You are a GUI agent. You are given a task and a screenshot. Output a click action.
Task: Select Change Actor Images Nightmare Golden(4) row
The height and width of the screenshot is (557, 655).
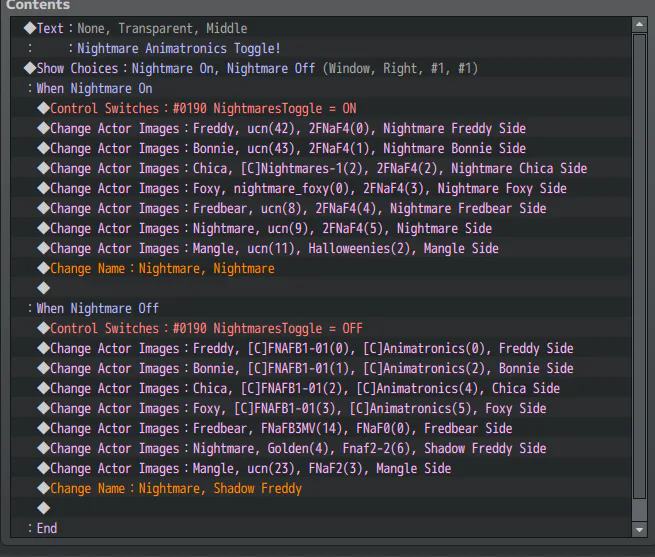coord(321,449)
